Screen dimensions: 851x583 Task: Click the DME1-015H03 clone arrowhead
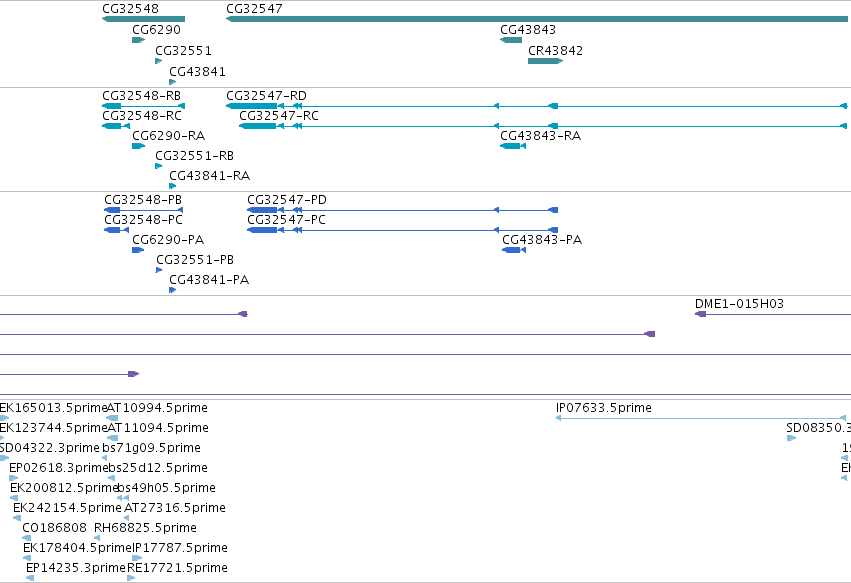pos(701,314)
